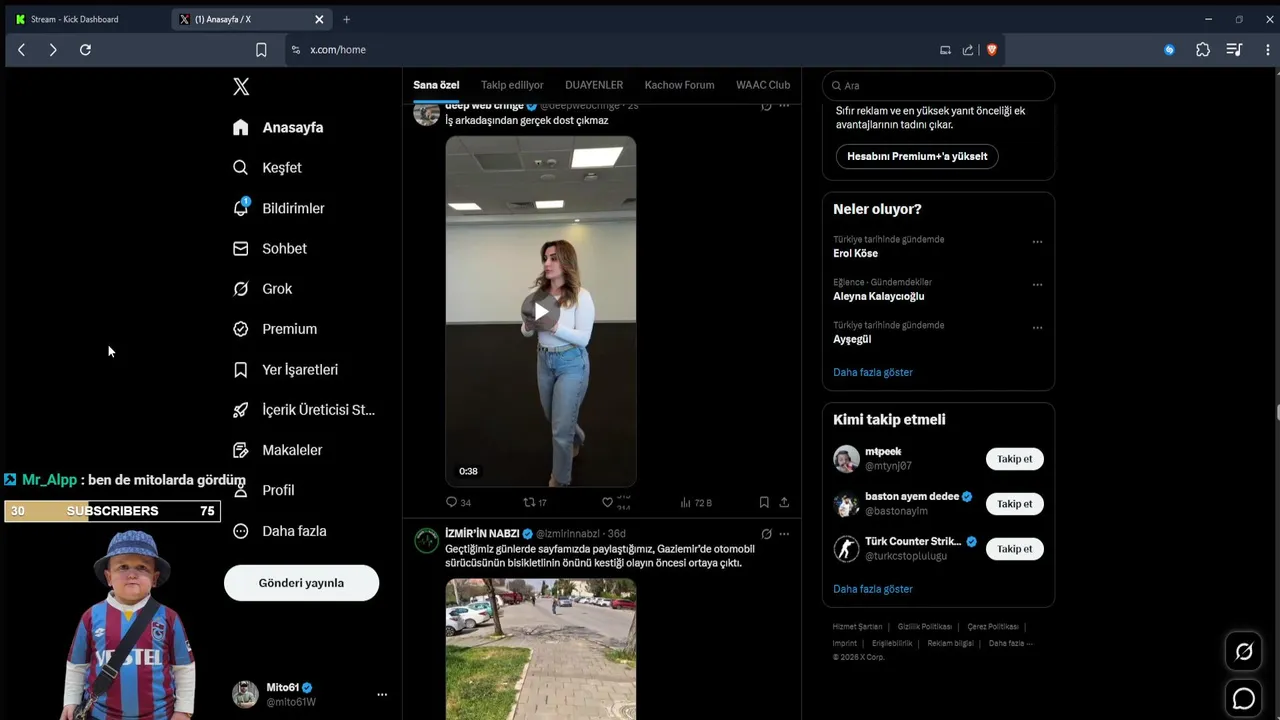Open new browser tab with plus
The width and height of the screenshot is (1280, 720).
tap(346, 19)
